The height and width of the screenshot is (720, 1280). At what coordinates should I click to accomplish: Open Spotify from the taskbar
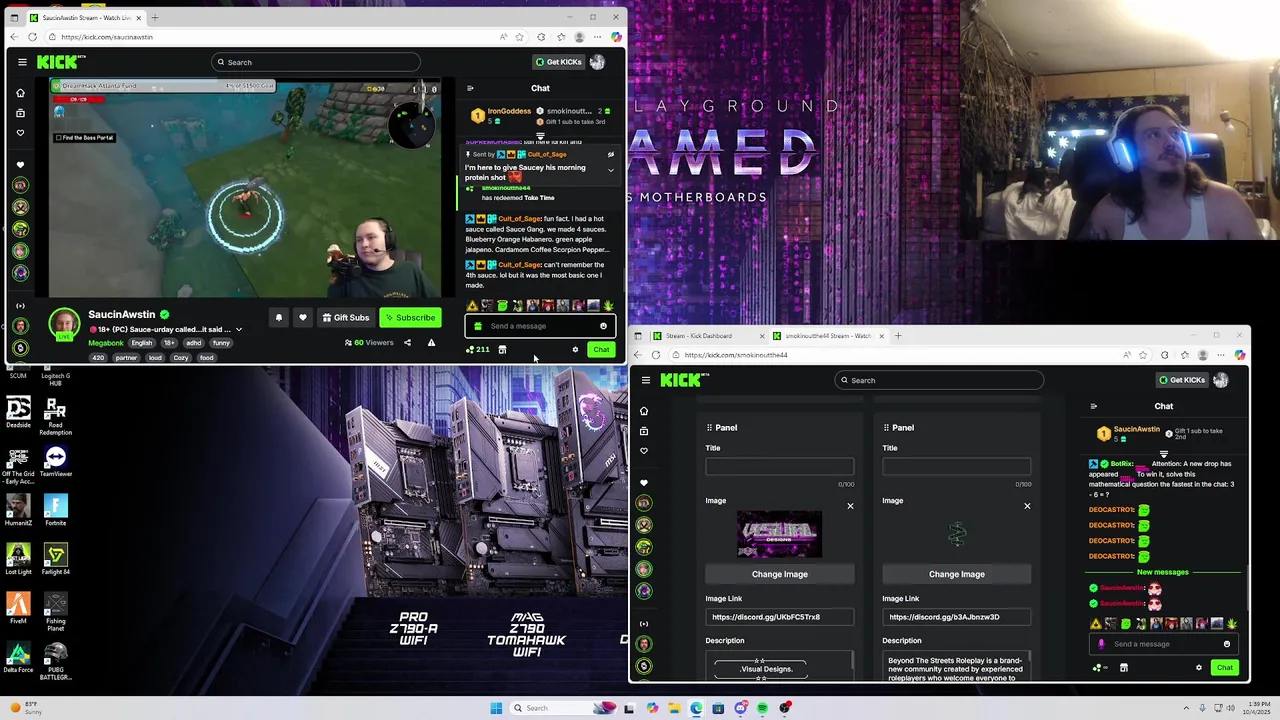763,708
